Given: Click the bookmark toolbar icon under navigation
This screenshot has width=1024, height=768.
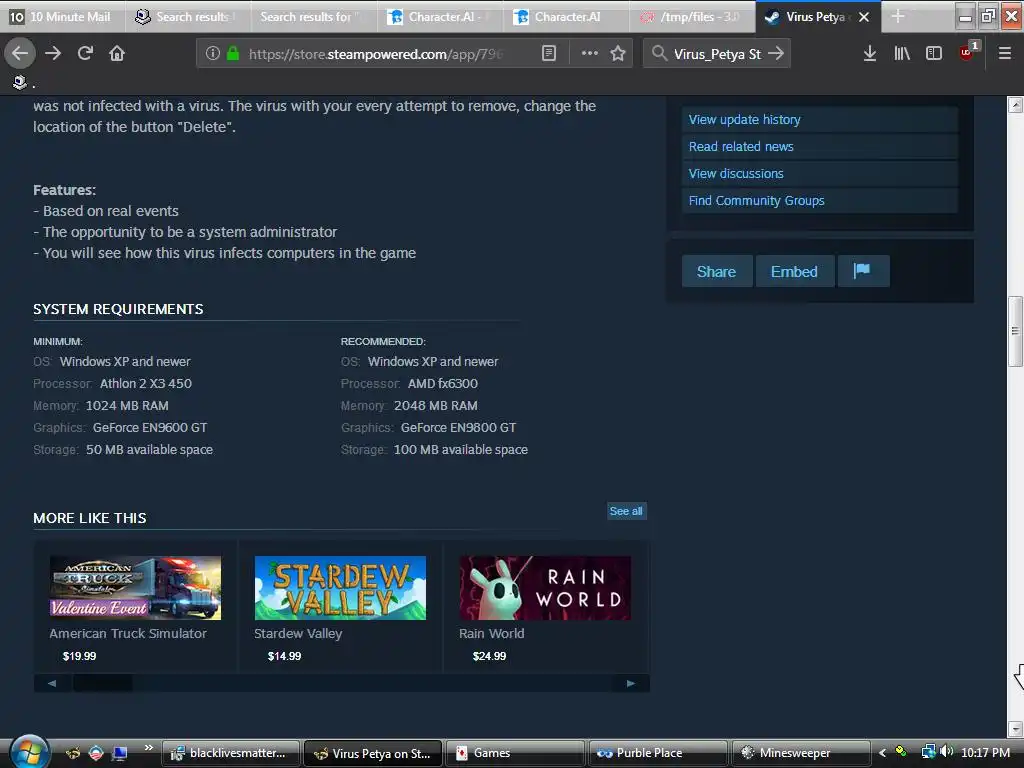Looking at the screenshot, I should tap(20, 82).
